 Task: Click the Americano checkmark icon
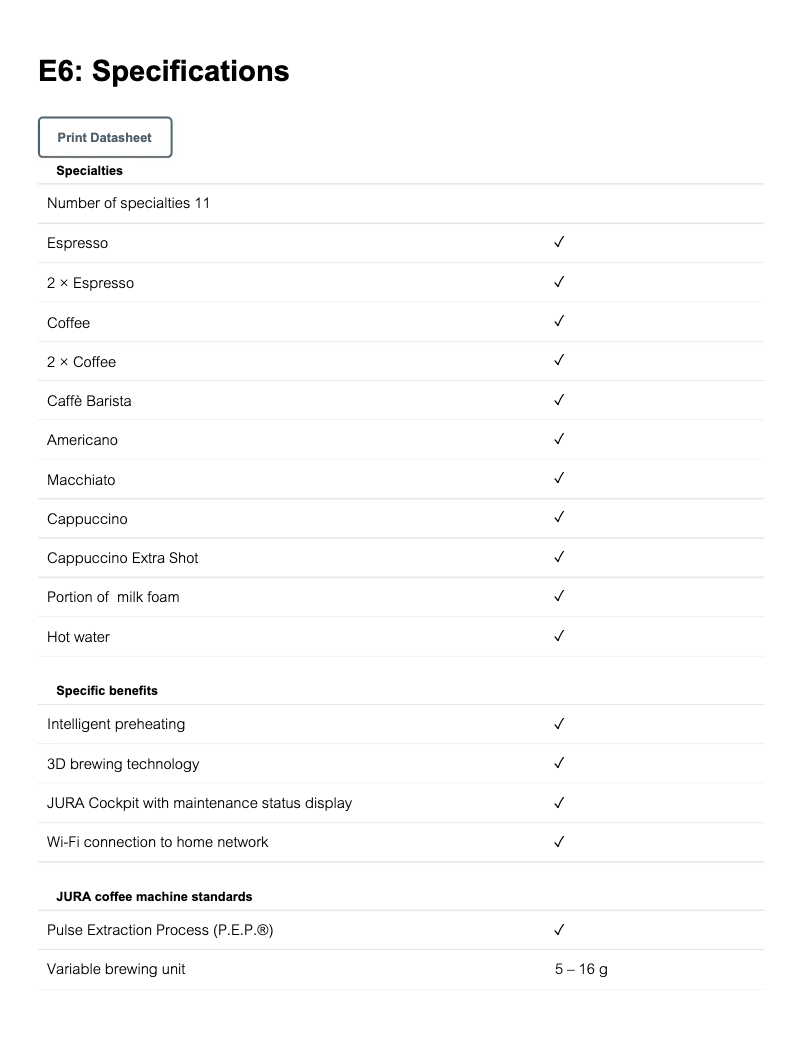tap(560, 439)
